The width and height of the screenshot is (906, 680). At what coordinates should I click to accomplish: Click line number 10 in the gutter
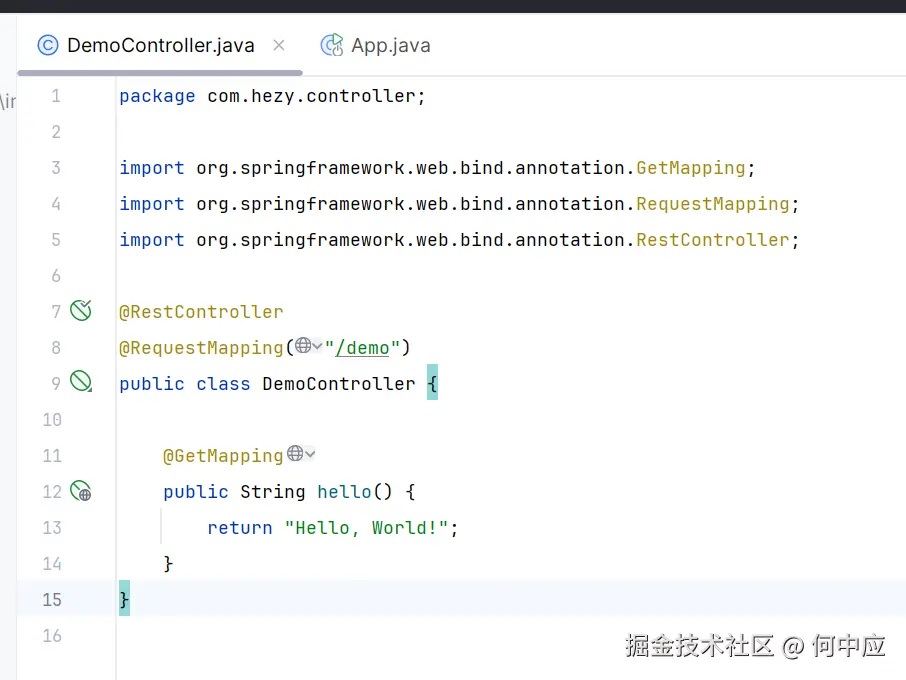point(52,420)
